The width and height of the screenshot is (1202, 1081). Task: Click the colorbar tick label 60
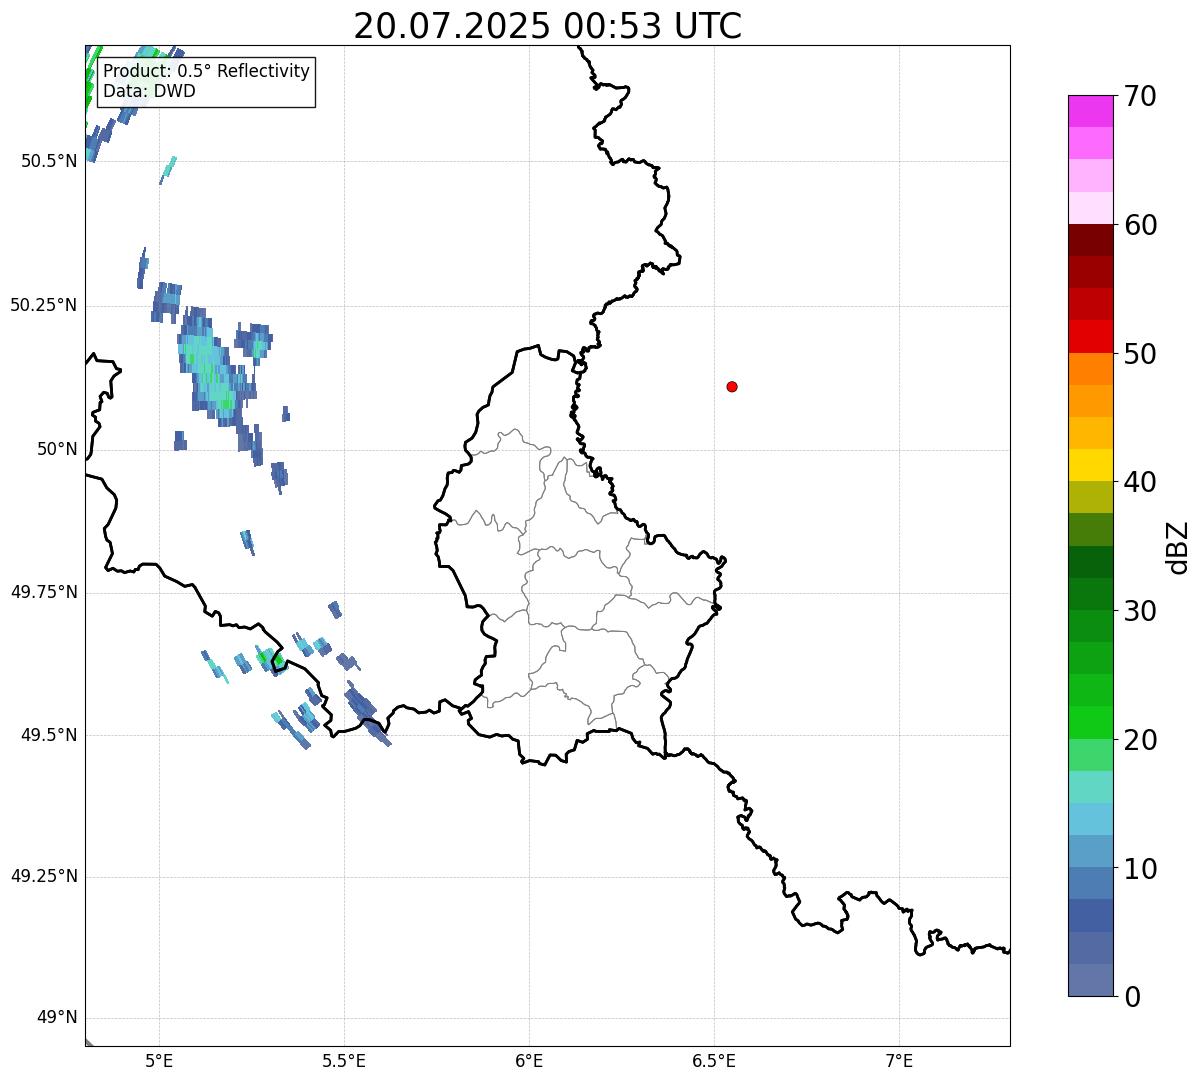(x=1140, y=225)
